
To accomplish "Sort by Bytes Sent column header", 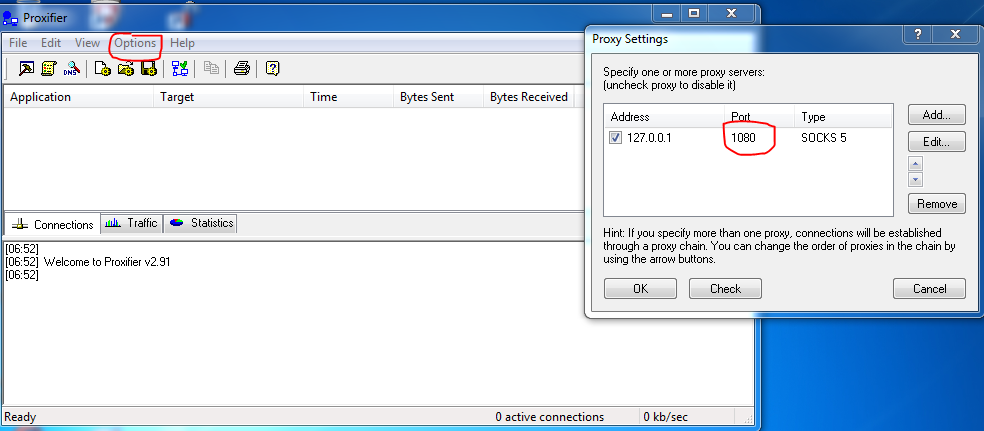I will [438, 97].
